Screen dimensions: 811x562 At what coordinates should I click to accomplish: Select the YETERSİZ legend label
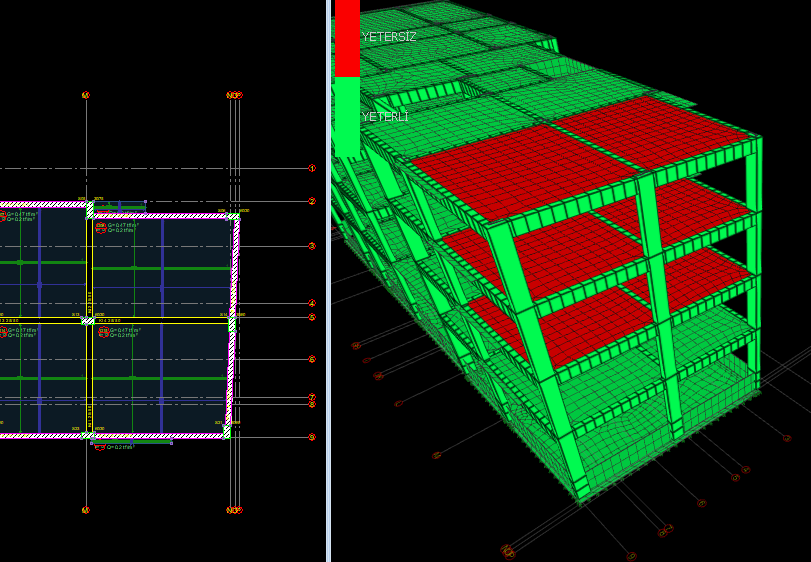(389, 37)
